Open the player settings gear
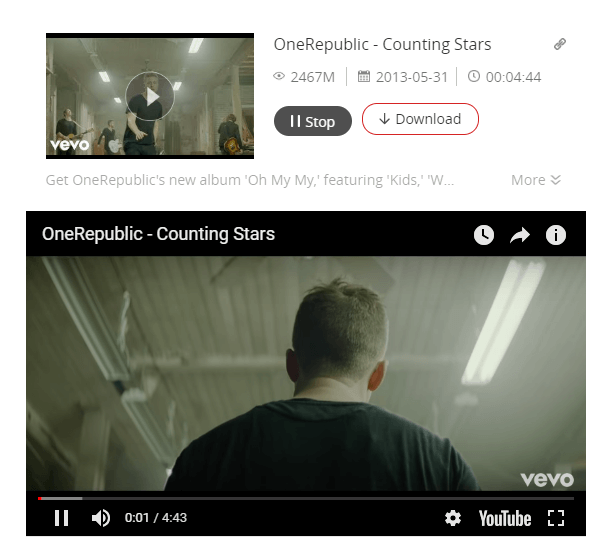The height and width of the screenshot is (547, 611). (453, 518)
